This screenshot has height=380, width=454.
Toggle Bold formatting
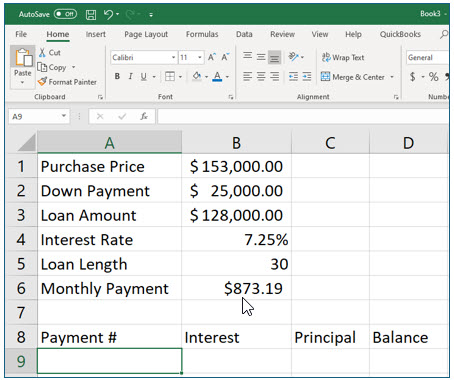point(117,77)
